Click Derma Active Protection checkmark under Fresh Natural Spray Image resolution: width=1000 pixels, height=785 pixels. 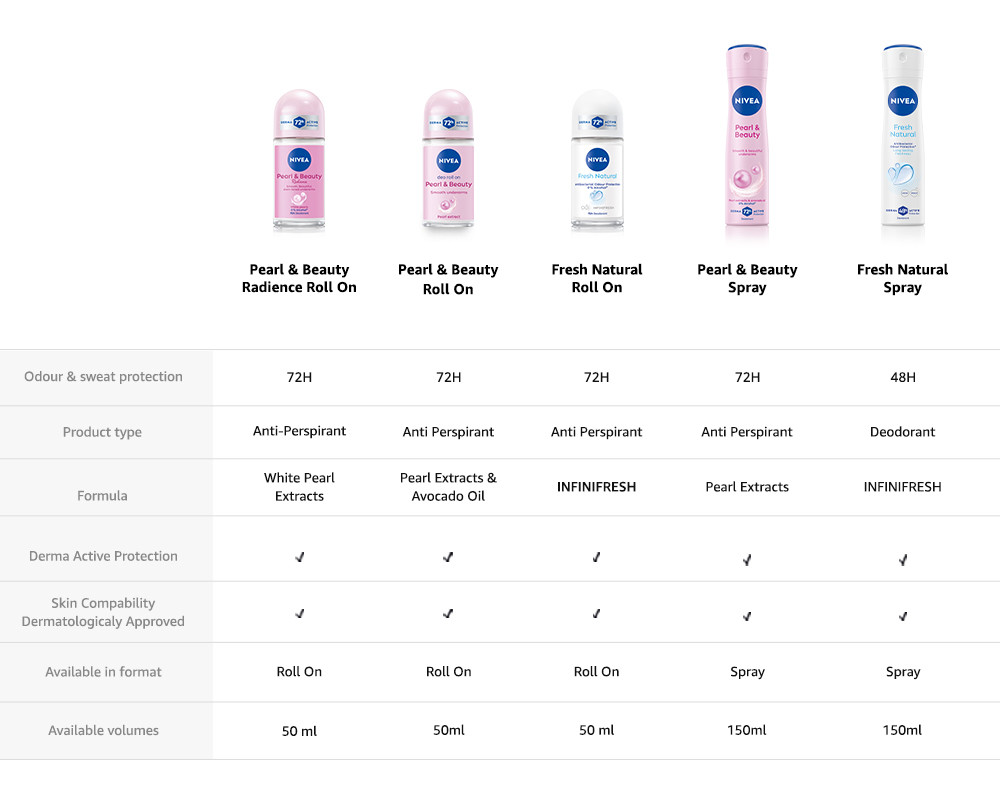pyautogui.click(x=903, y=560)
